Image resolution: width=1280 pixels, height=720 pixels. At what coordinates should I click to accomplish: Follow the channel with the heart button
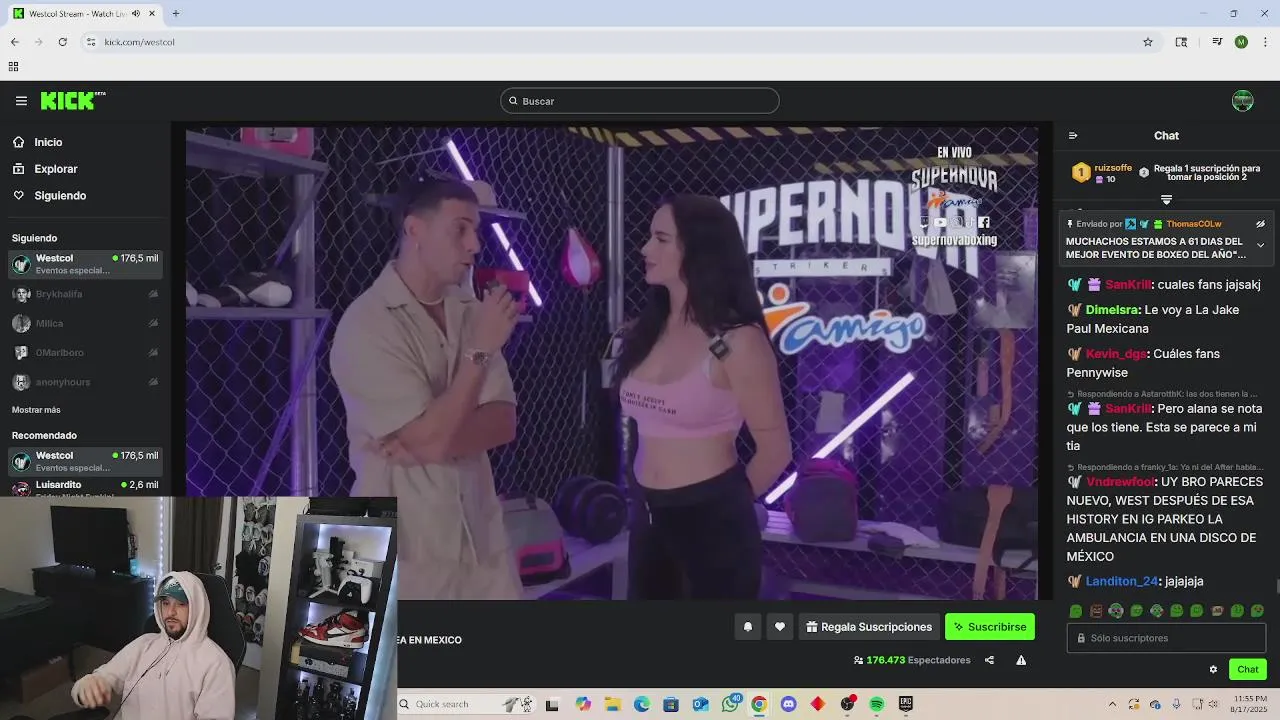[x=780, y=627]
